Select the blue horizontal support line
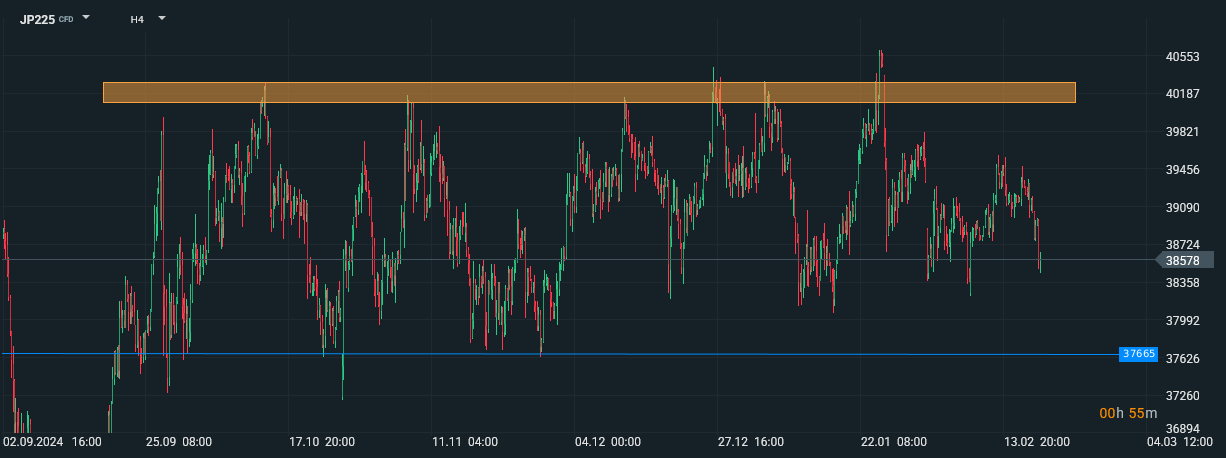The width and height of the screenshot is (1226, 458). [x=560, y=354]
